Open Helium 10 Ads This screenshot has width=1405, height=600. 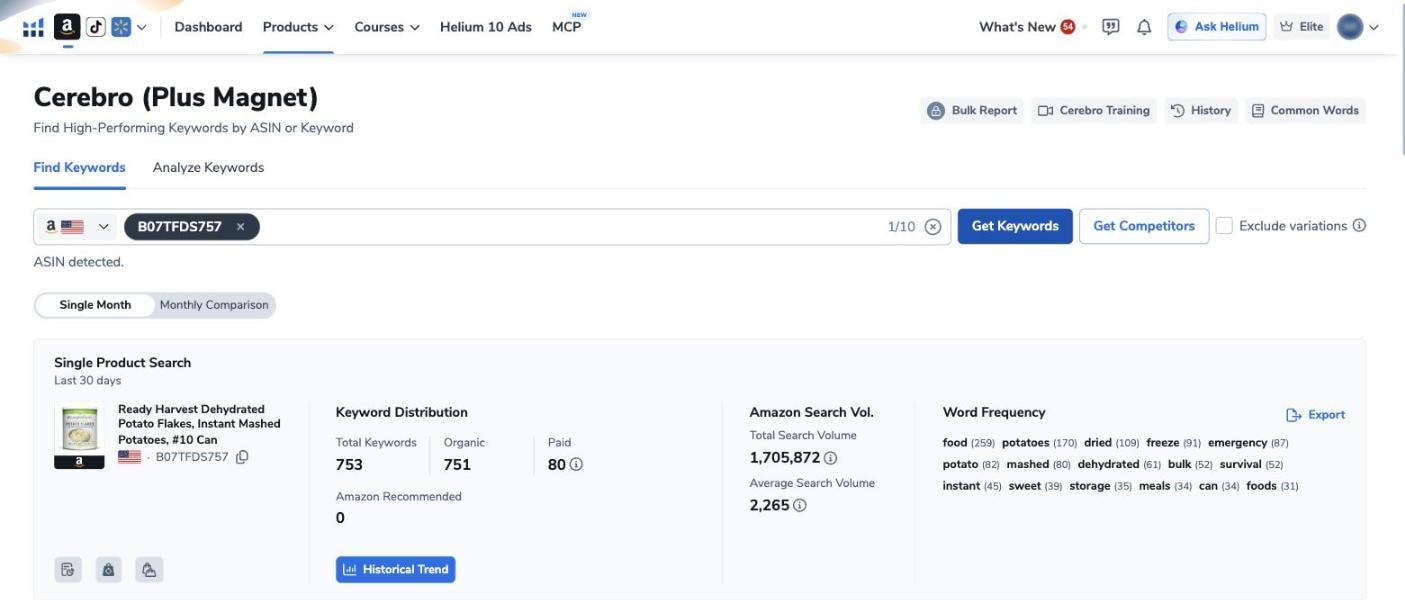[x=486, y=27]
